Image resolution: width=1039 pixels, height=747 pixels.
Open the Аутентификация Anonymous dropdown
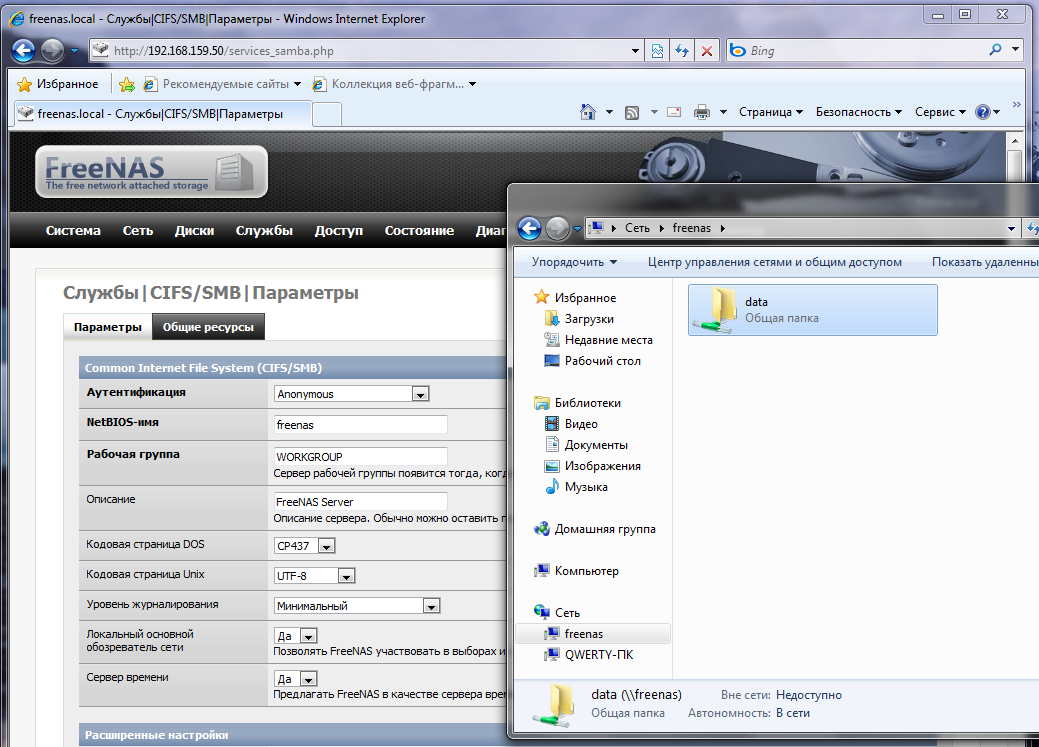pos(420,394)
